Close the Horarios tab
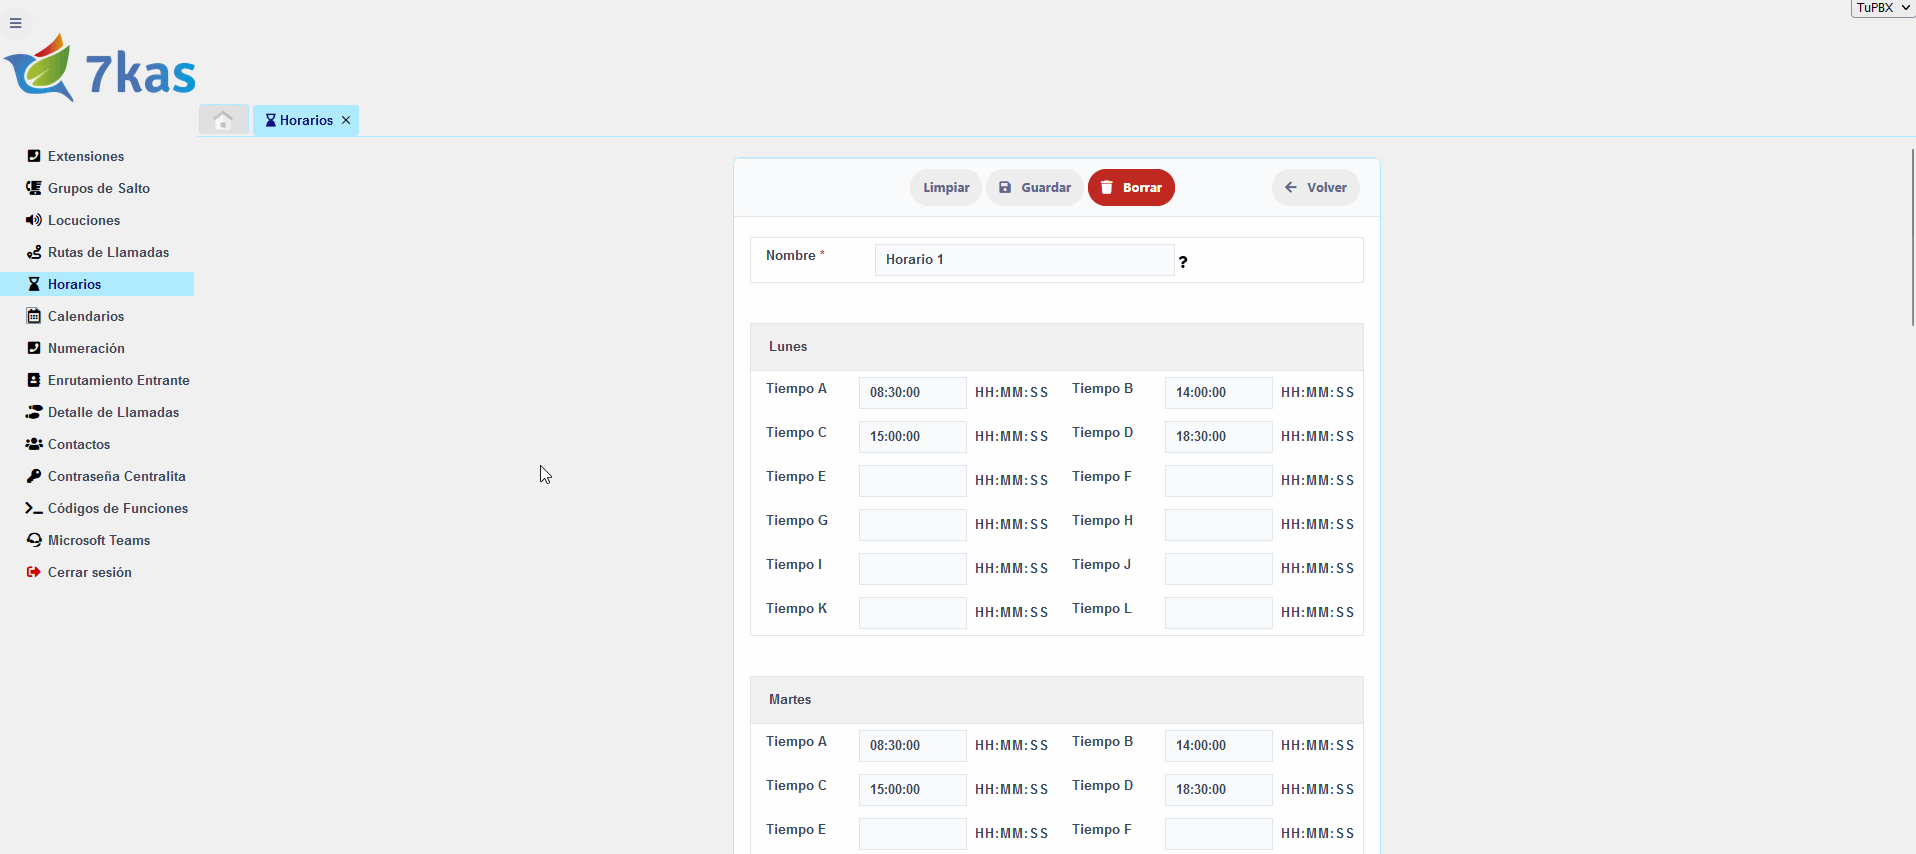This screenshot has height=854, width=1916. [346, 120]
